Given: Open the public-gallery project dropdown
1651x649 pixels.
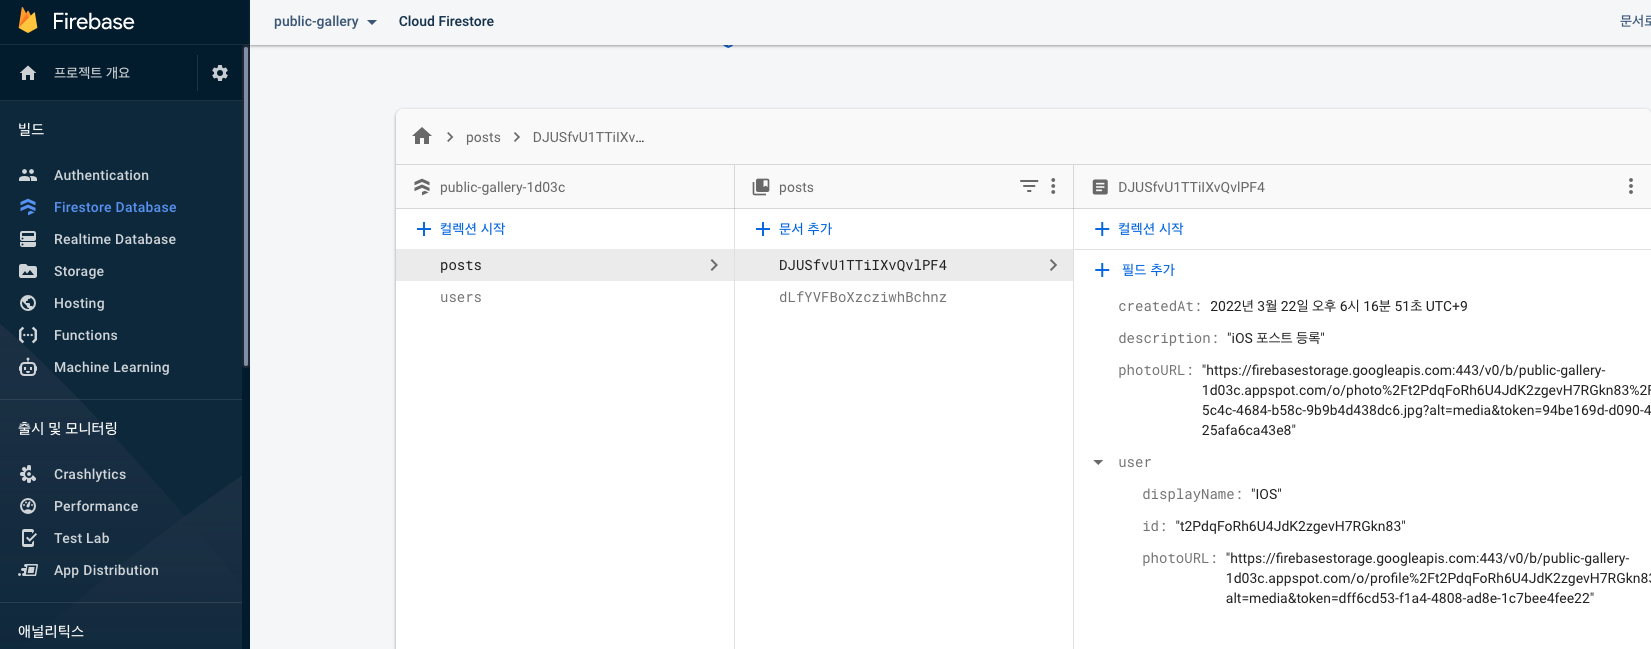Looking at the screenshot, I should 325,21.
